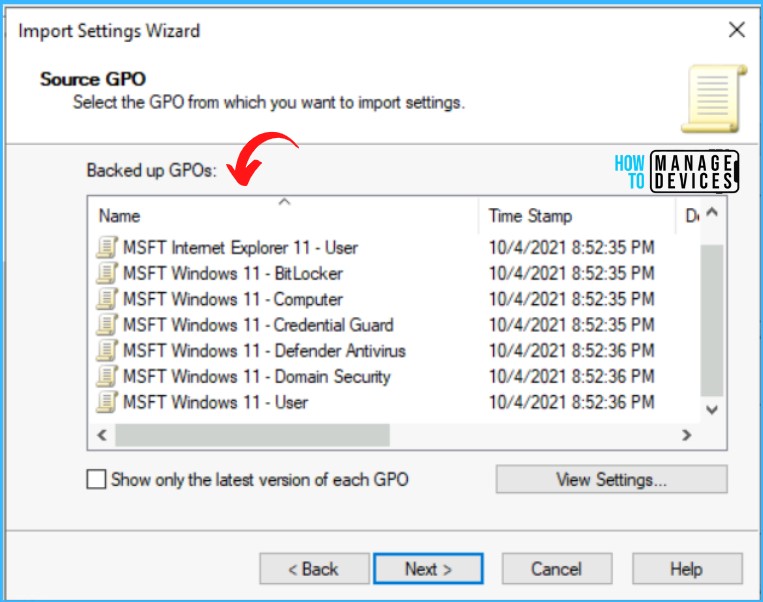The image size is (763, 602).
Task: Click the vertical scrollbar thumb
Action: coord(712,321)
